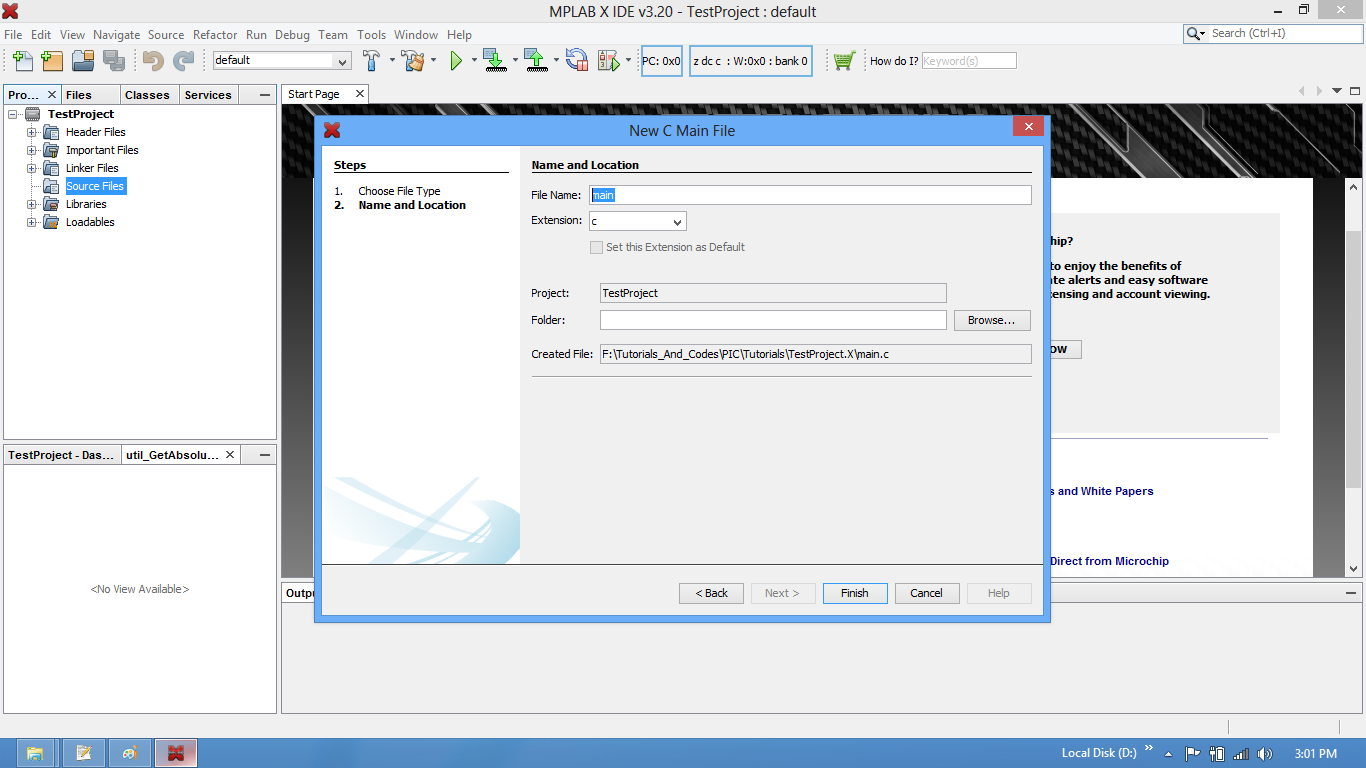Screen dimensions: 1366x768
Task: Click the Back button in wizard
Action: point(711,593)
